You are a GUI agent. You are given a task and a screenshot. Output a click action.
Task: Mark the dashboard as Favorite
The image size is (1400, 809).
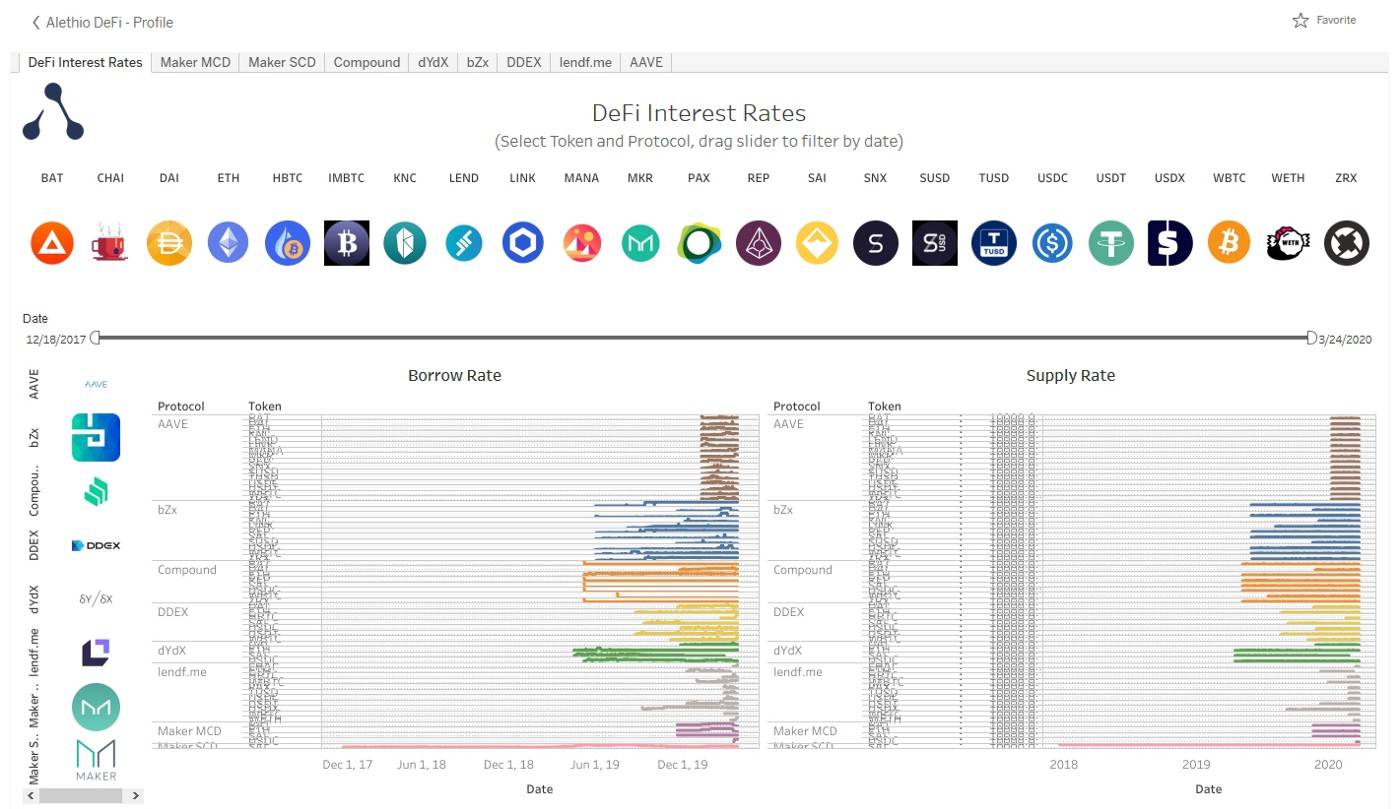pyautogui.click(x=1324, y=20)
